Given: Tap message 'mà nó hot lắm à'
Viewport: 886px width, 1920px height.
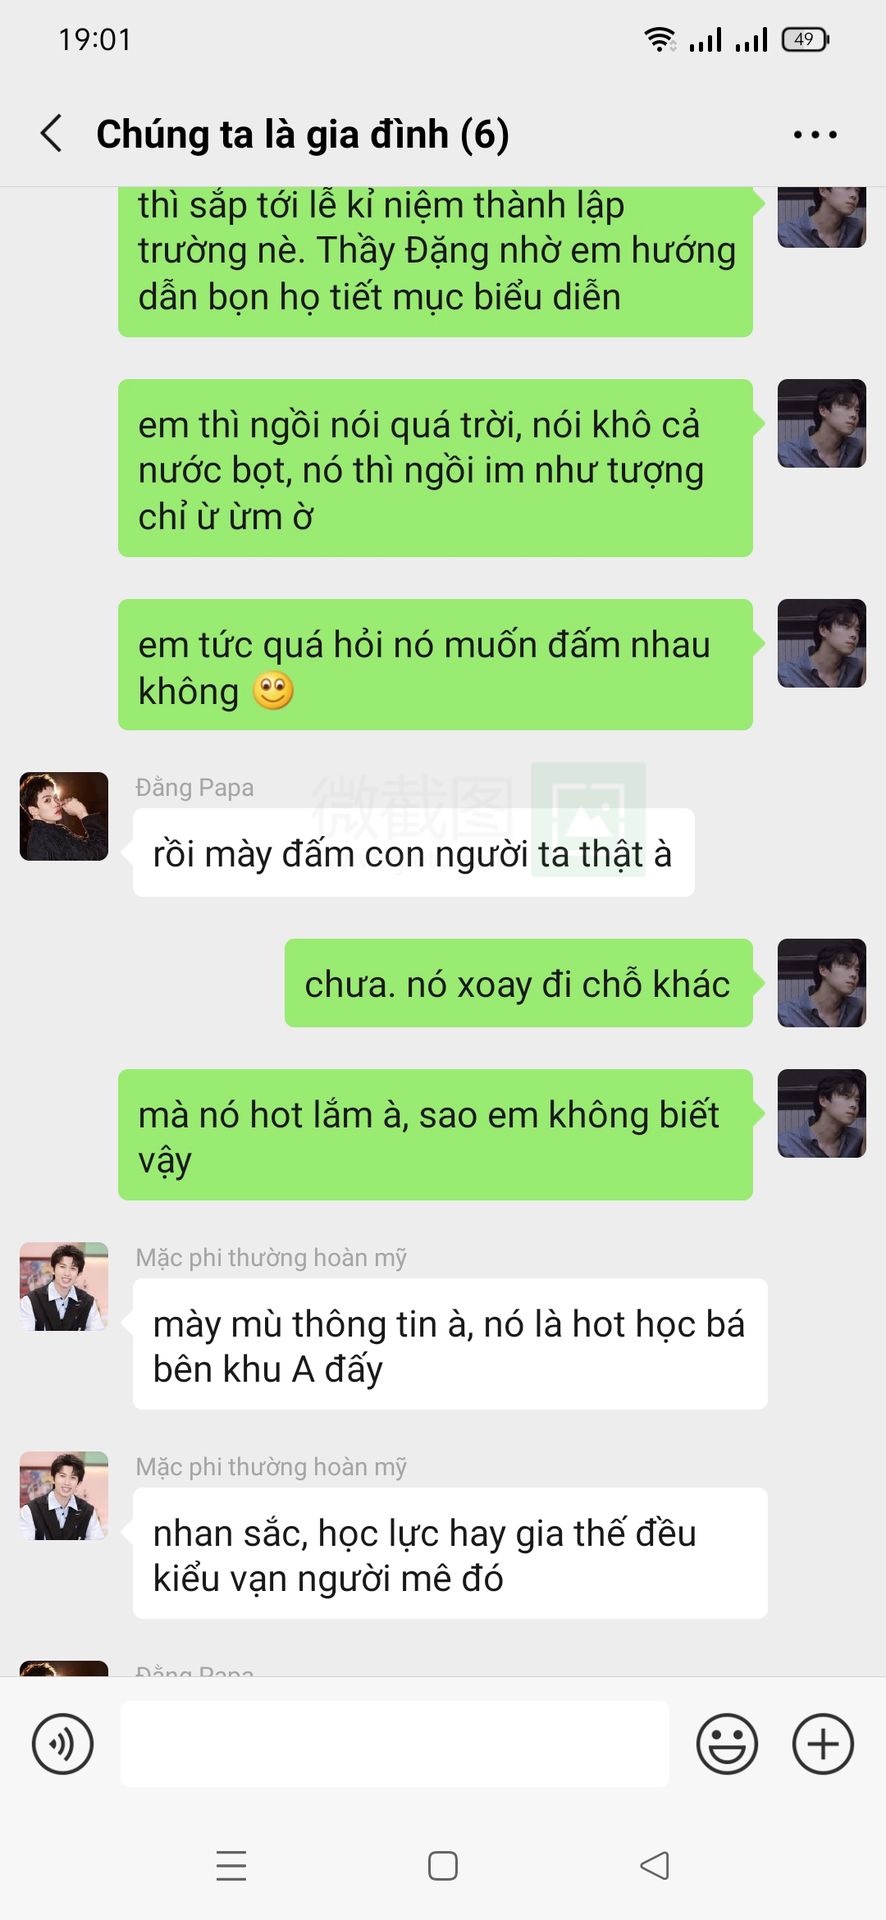Looking at the screenshot, I should point(435,1135).
